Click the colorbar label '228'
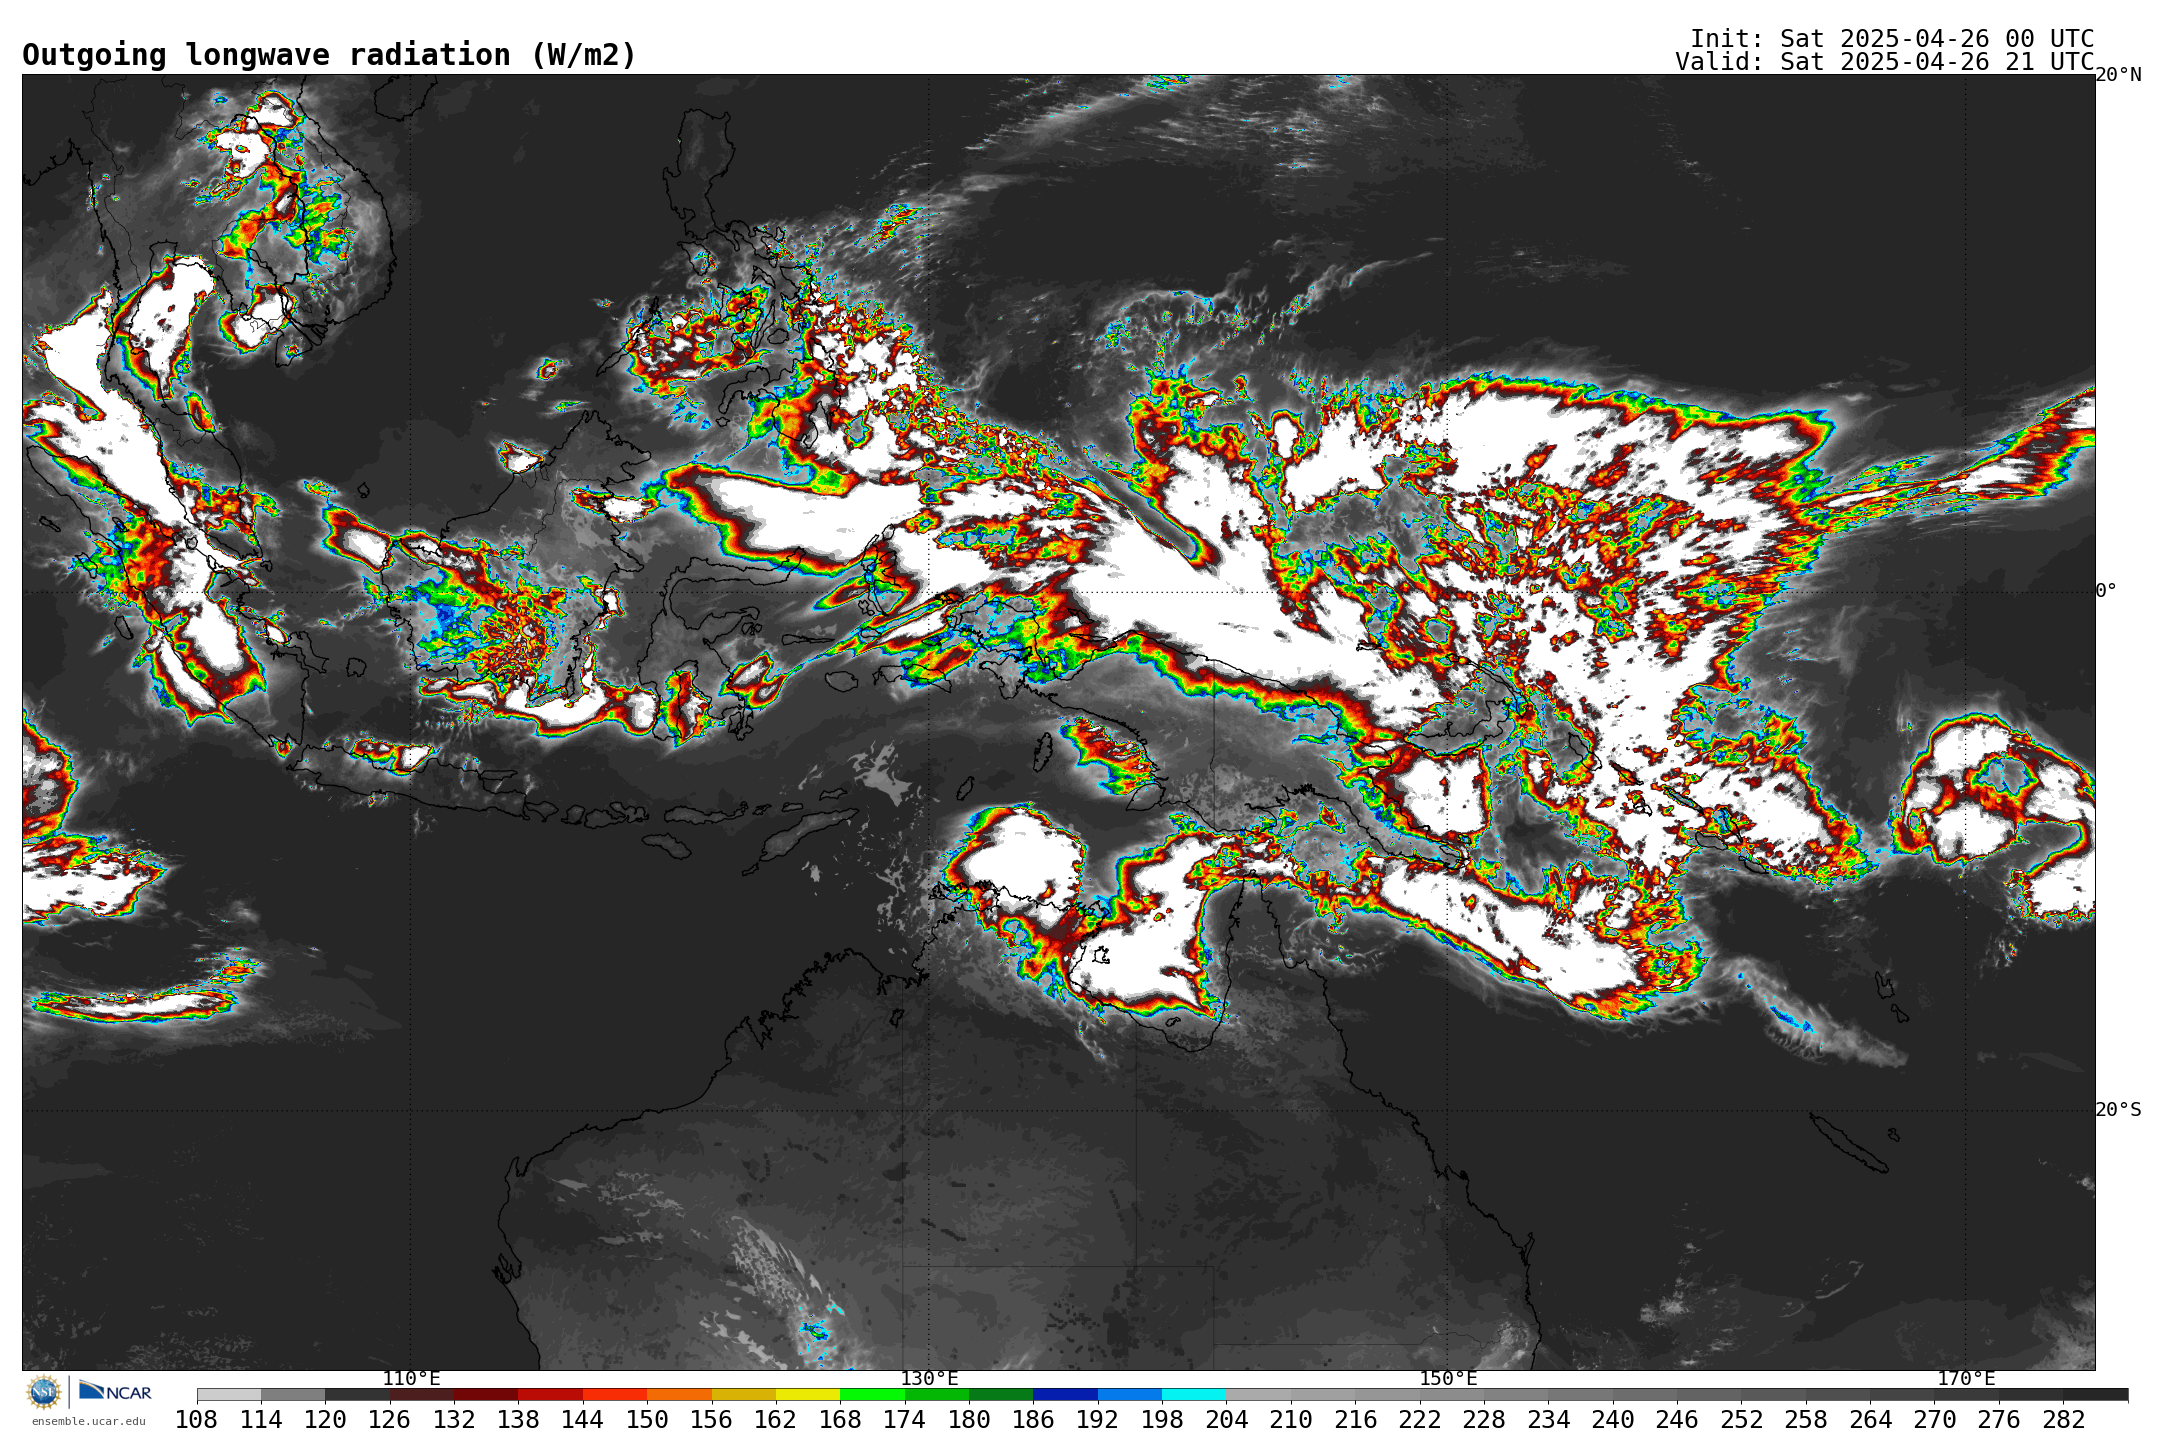This screenshot has height=1433, width=2160. 1484,1420
